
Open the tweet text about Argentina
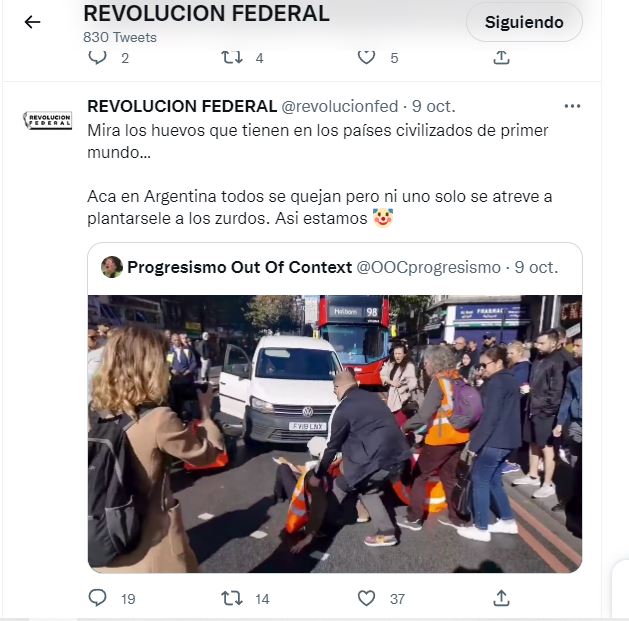[x=320, y=174]
